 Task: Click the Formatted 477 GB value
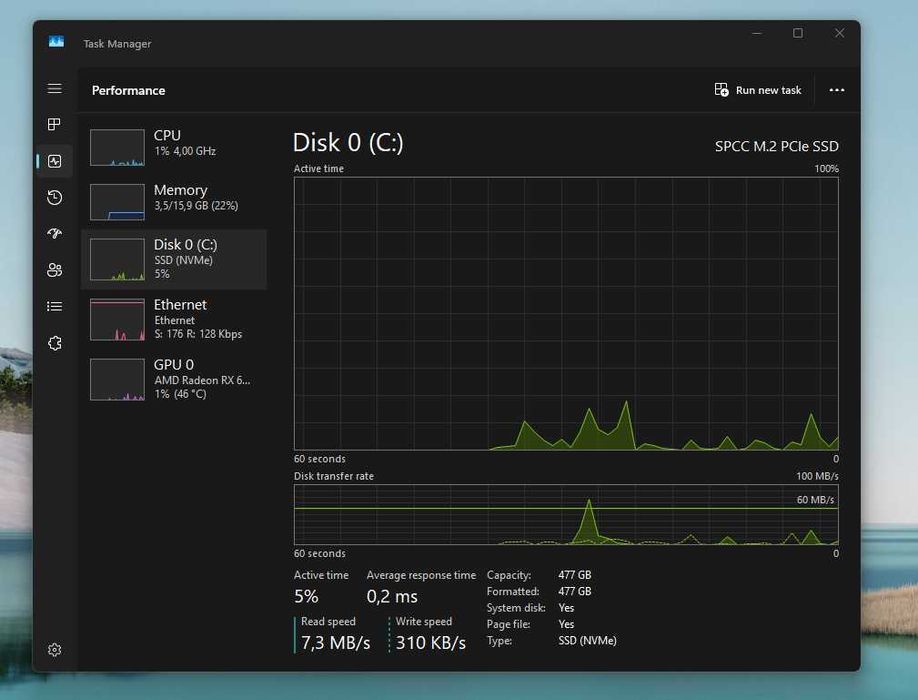(x=574, y=591)
